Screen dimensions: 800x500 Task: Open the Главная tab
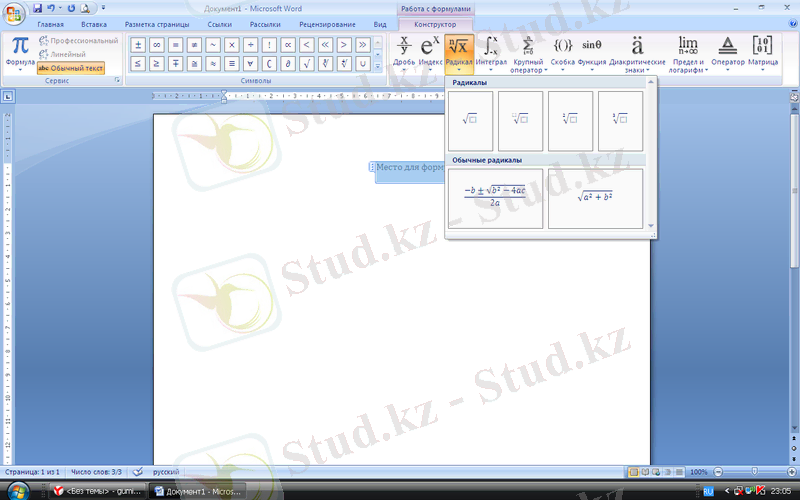click(51, 24)
